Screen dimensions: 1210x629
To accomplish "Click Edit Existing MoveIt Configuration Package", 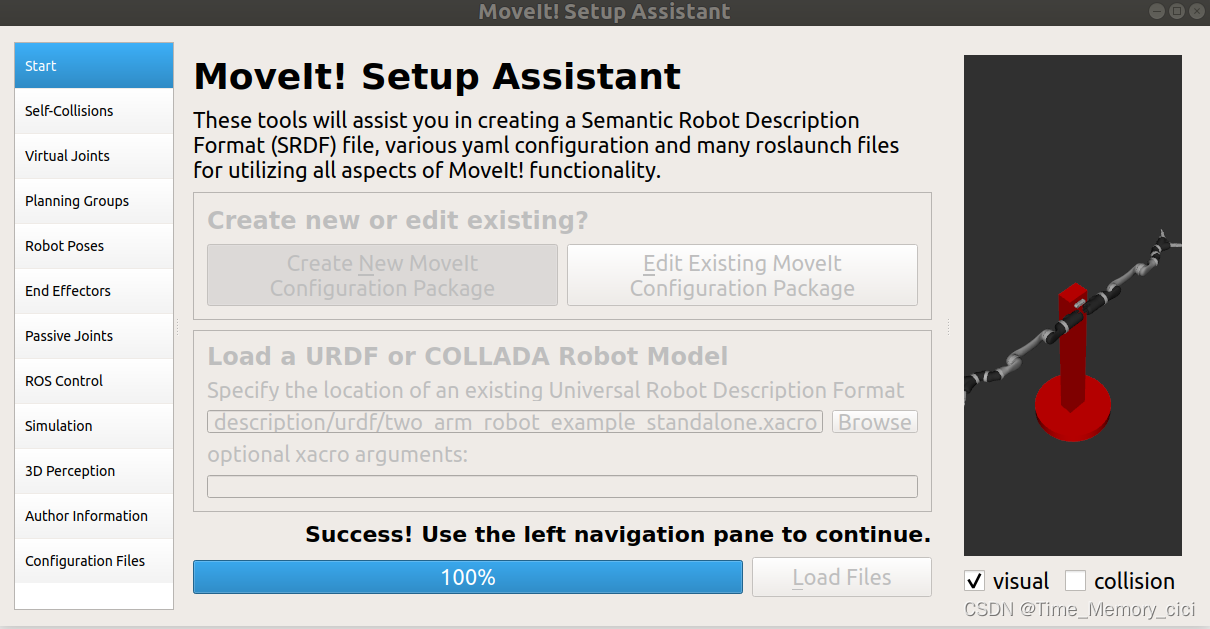I will pos(741,274).
